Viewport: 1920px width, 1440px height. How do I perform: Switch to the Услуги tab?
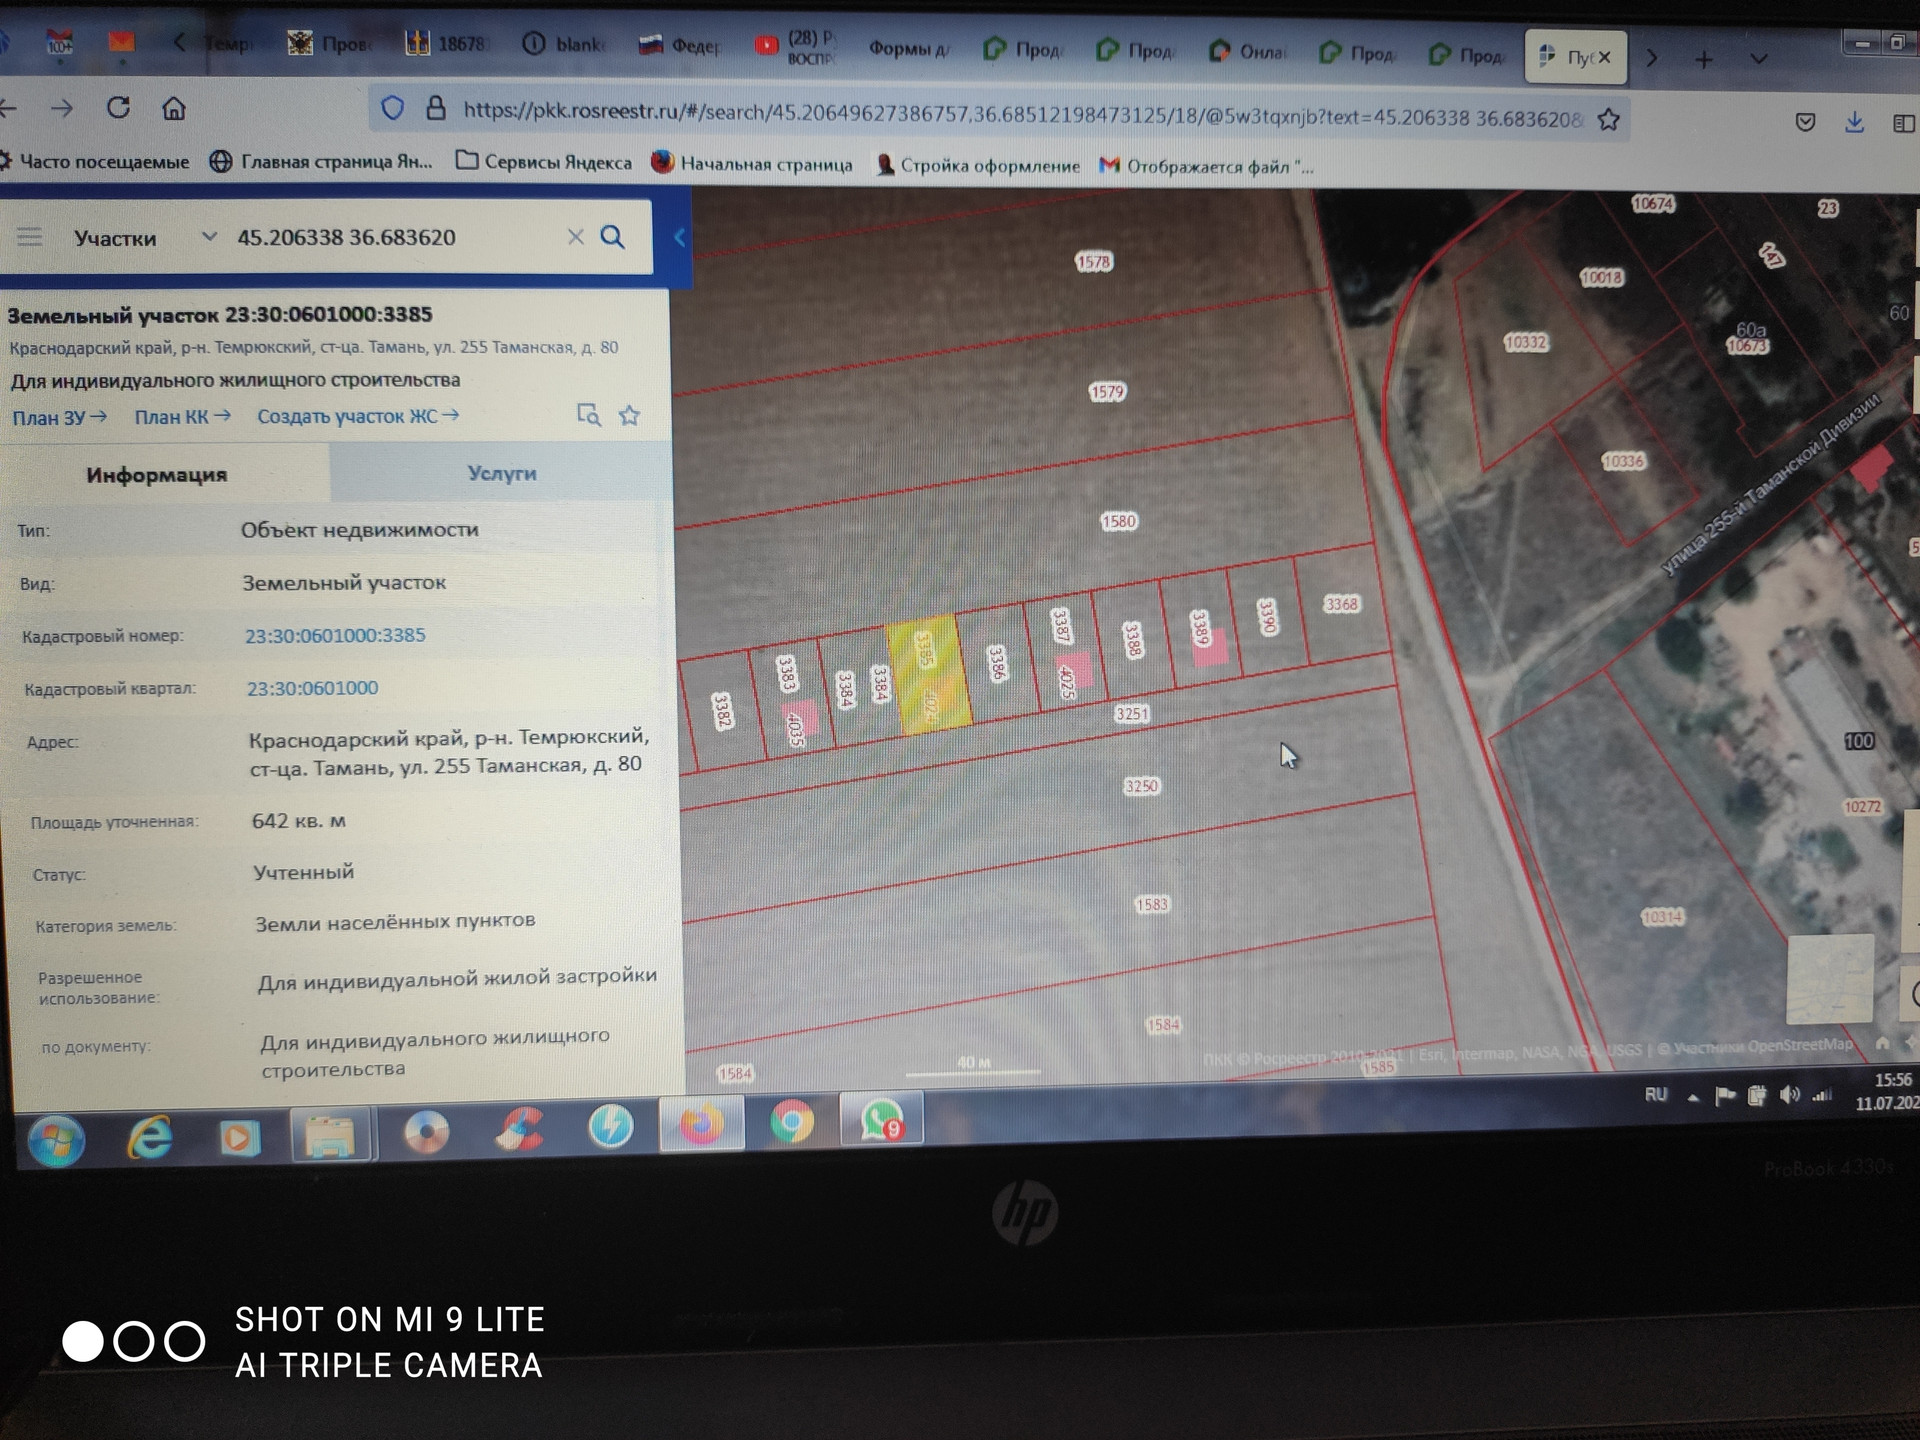tap(501, 473)
